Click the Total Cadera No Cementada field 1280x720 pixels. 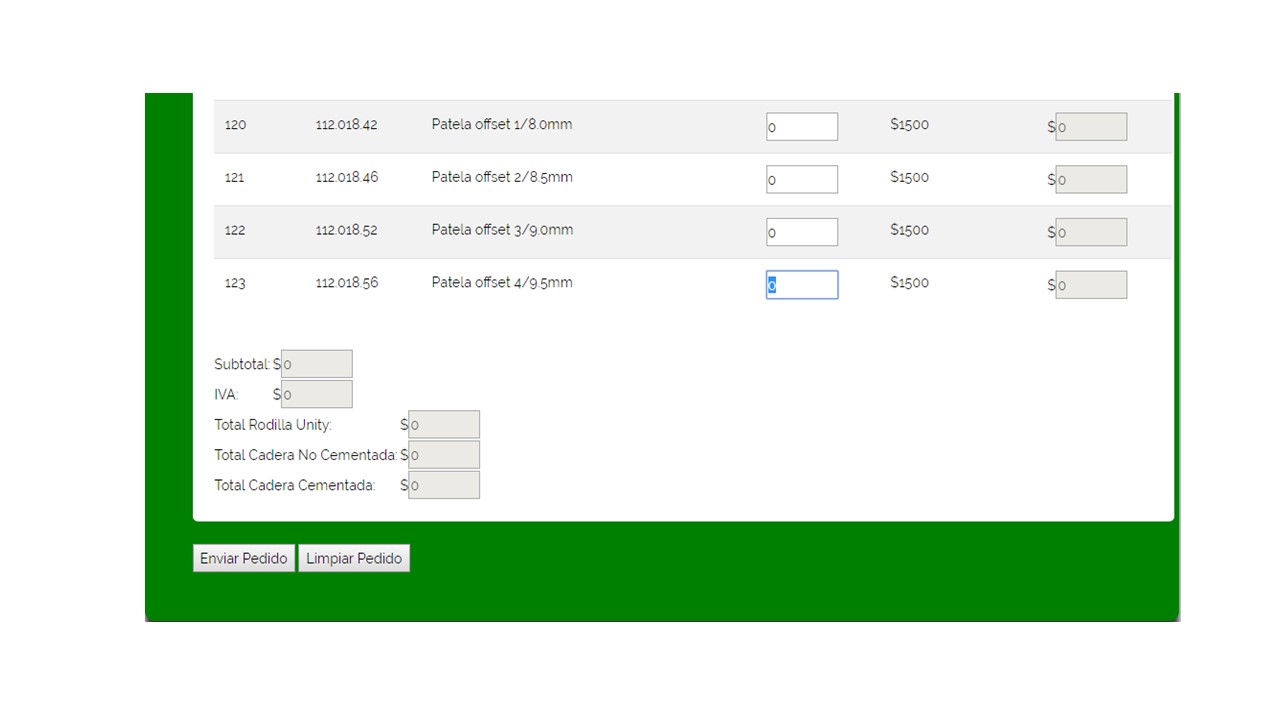coord(444,455)
